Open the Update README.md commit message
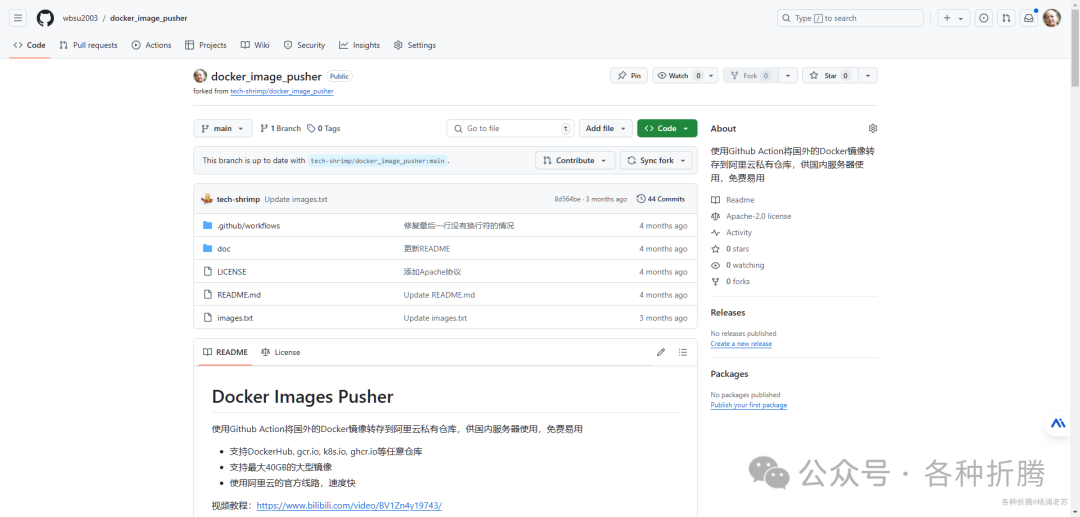 coord(439,295)
